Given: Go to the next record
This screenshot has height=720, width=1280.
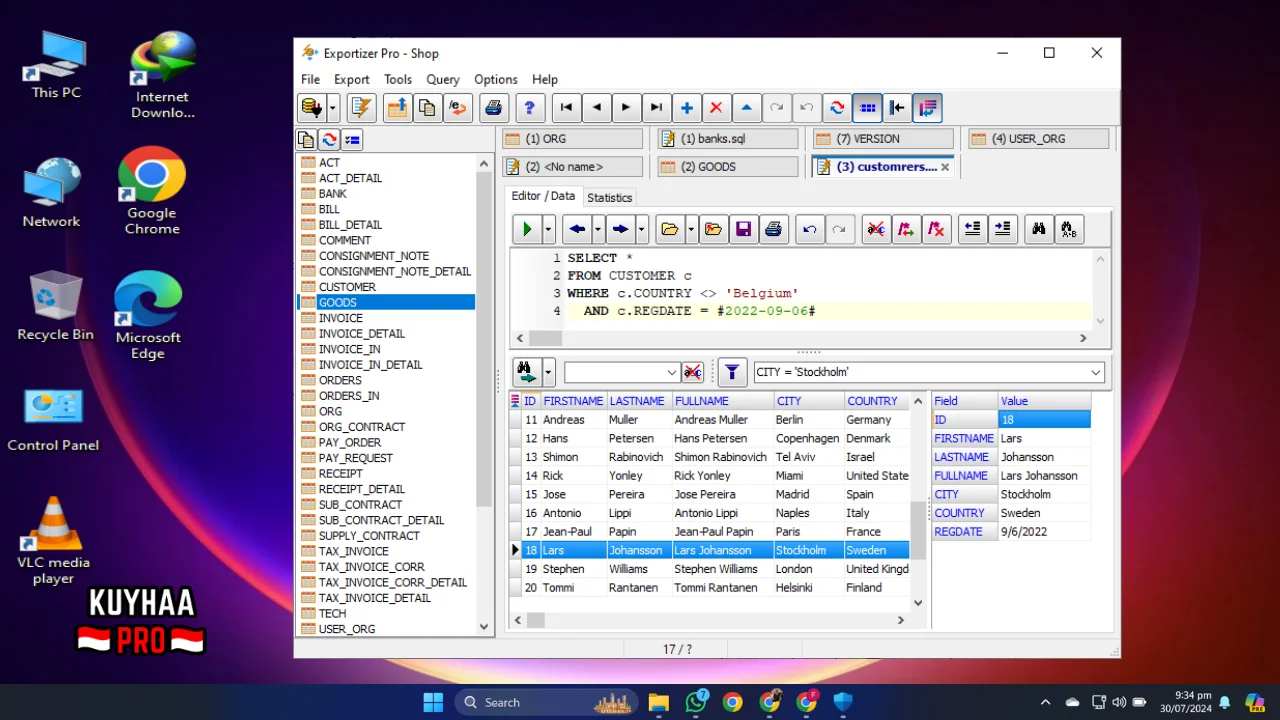Looking at the screenshot, I should (626, 108).
